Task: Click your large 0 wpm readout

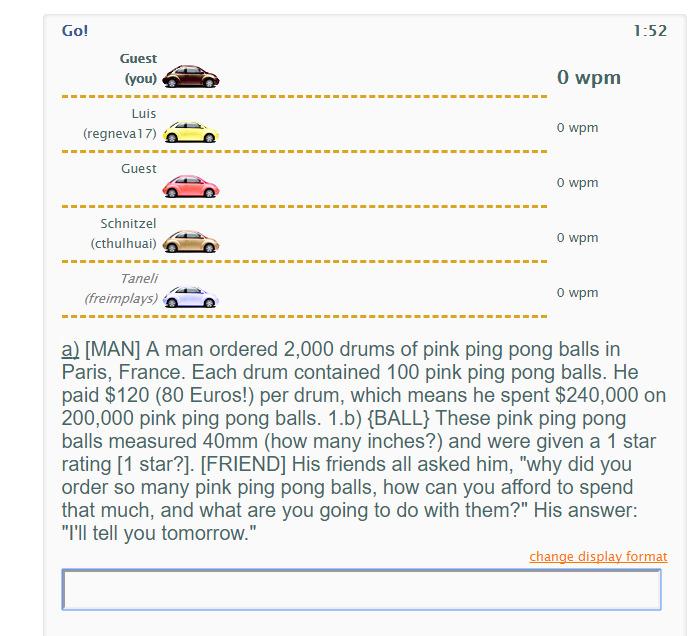Action: click(x=589, y=77)
